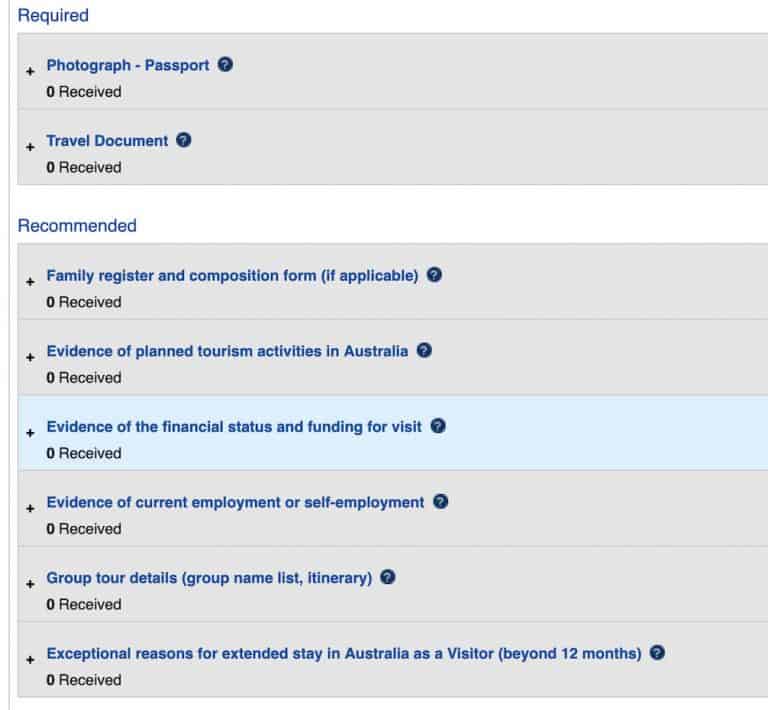Expand financial status row with plus sign
The width and height of the screenshot is (768, 710).
click(x=30, y=433)
